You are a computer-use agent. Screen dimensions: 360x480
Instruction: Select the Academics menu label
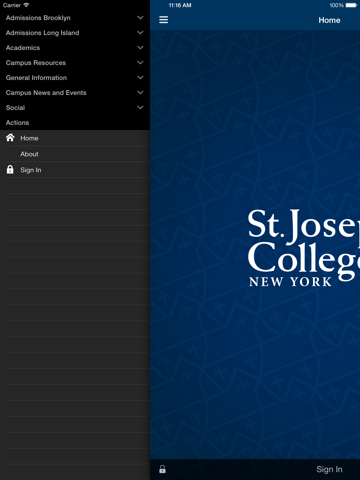point(23,48)
